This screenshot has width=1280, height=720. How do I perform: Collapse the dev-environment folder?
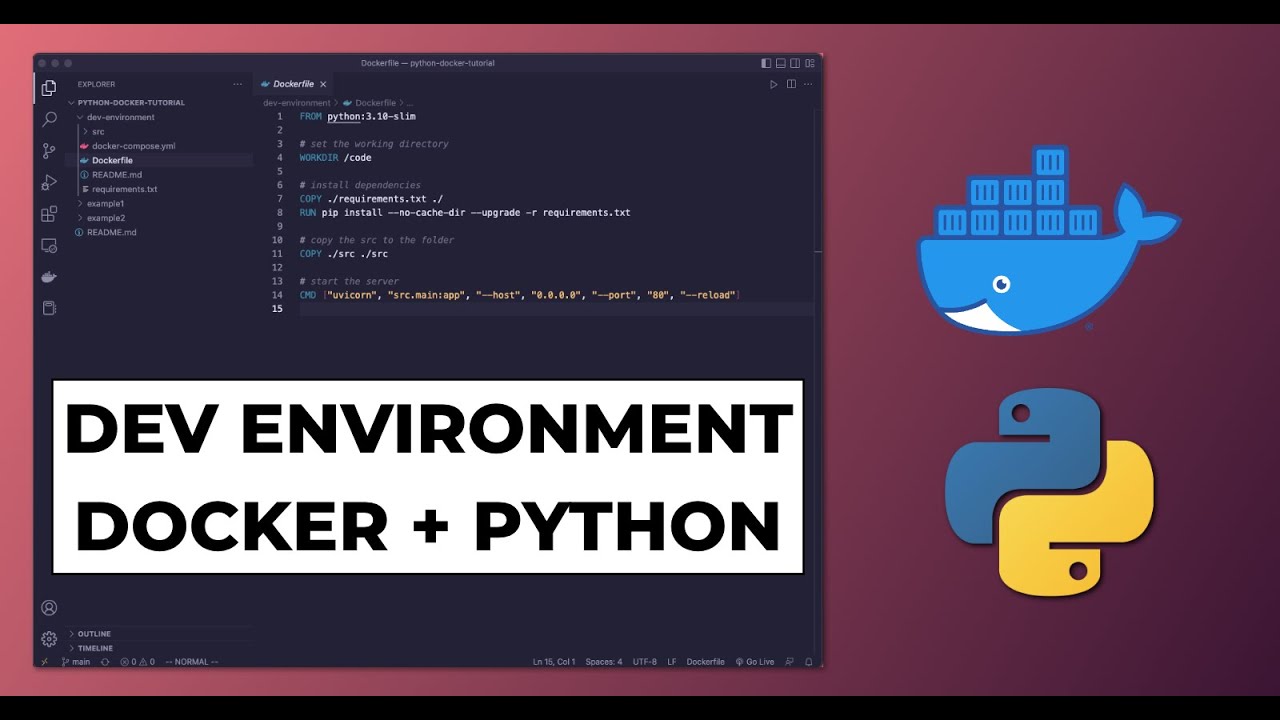120,117
